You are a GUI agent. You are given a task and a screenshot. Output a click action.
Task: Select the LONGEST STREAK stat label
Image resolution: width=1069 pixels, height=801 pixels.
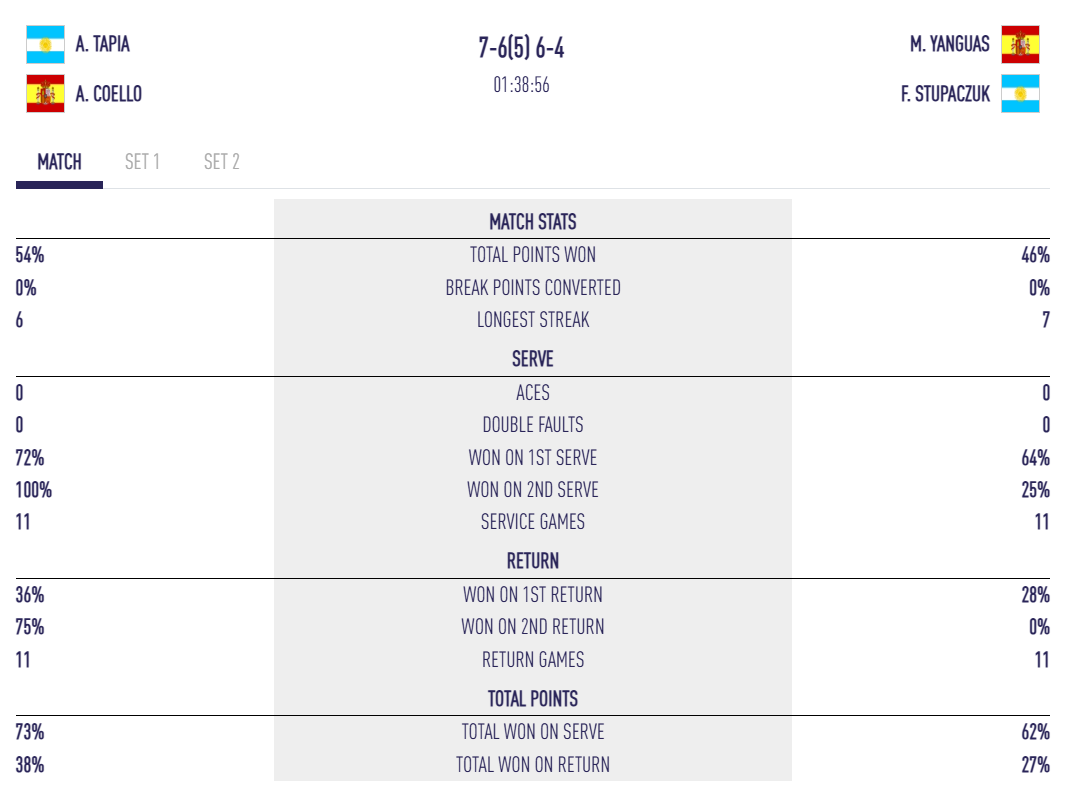point(532,320)
